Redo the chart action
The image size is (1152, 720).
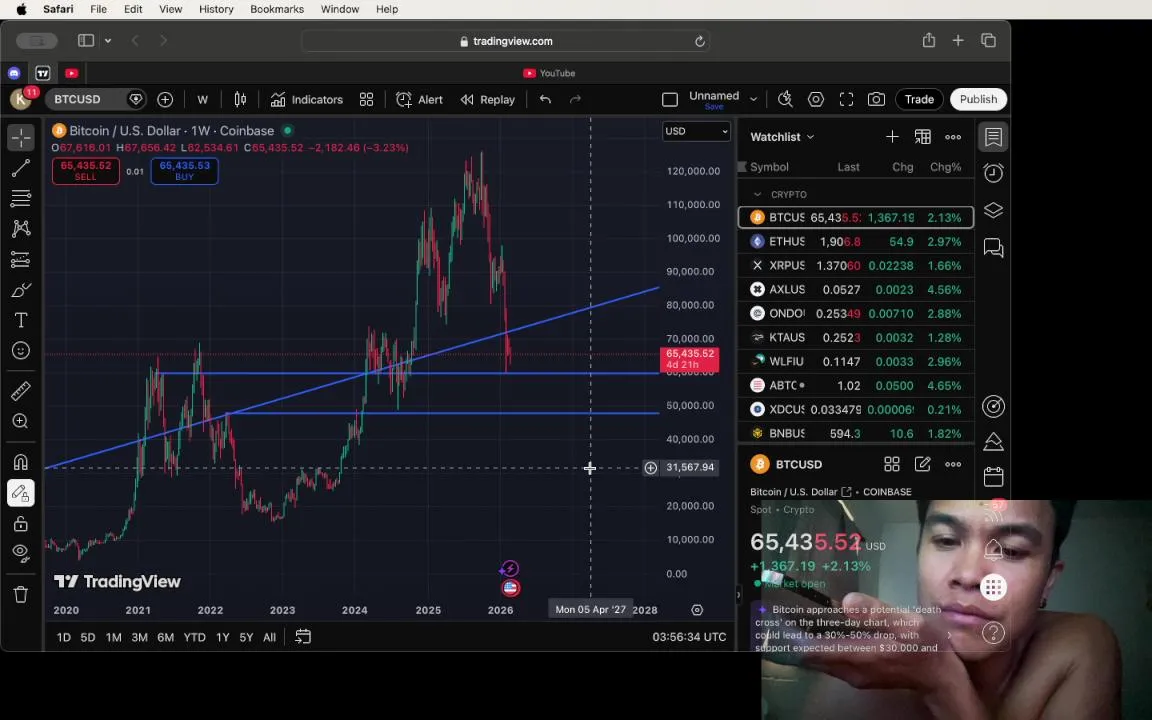(575, 100)
